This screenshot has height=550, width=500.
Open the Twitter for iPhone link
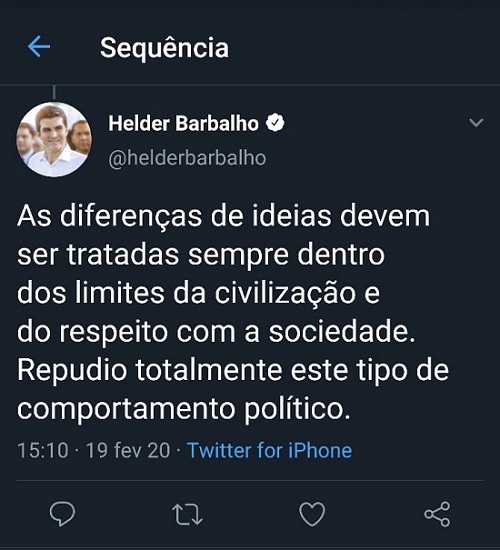(269, 450)
